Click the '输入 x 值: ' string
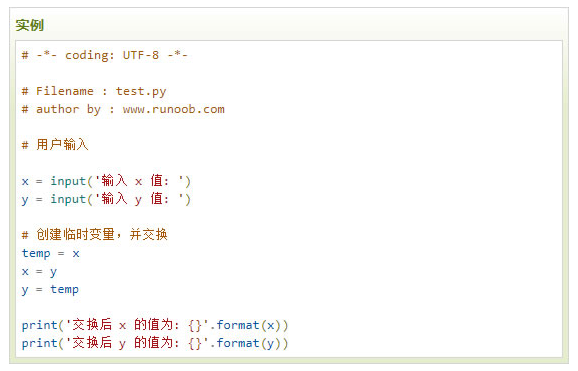This screenshot has height=371, width=578. [139, 181]
